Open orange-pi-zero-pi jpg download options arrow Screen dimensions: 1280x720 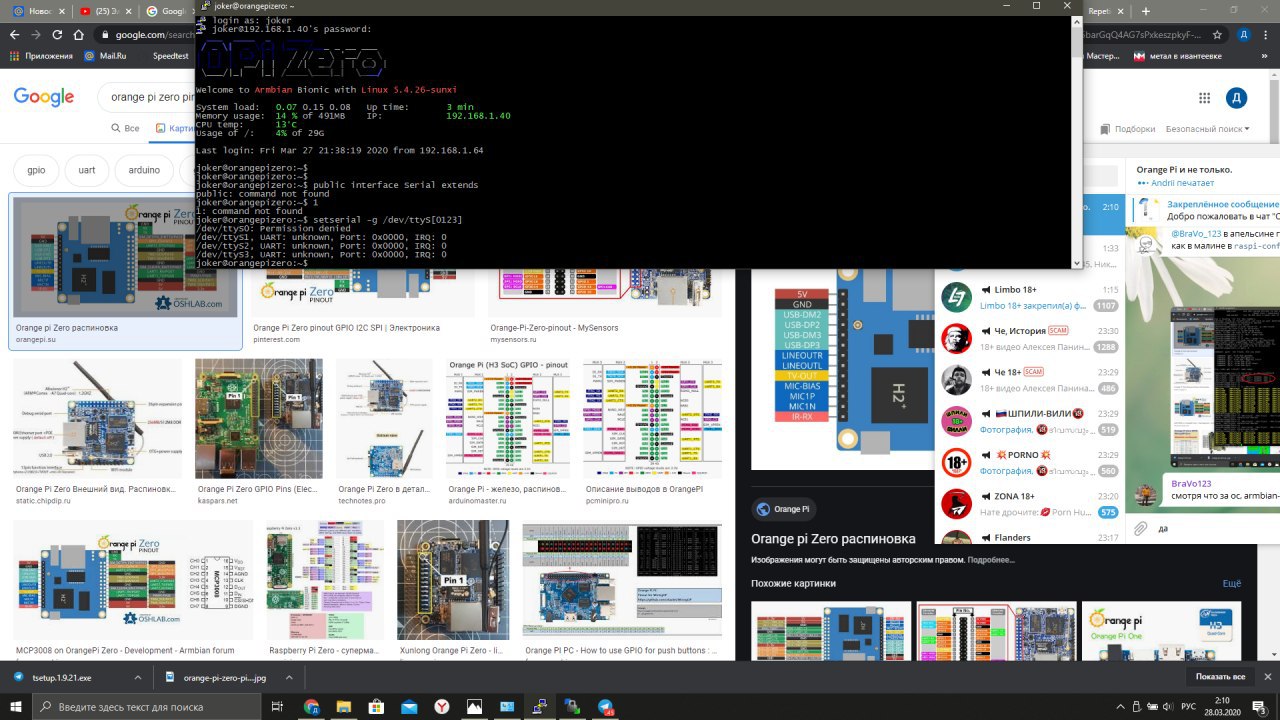point(289,677)
